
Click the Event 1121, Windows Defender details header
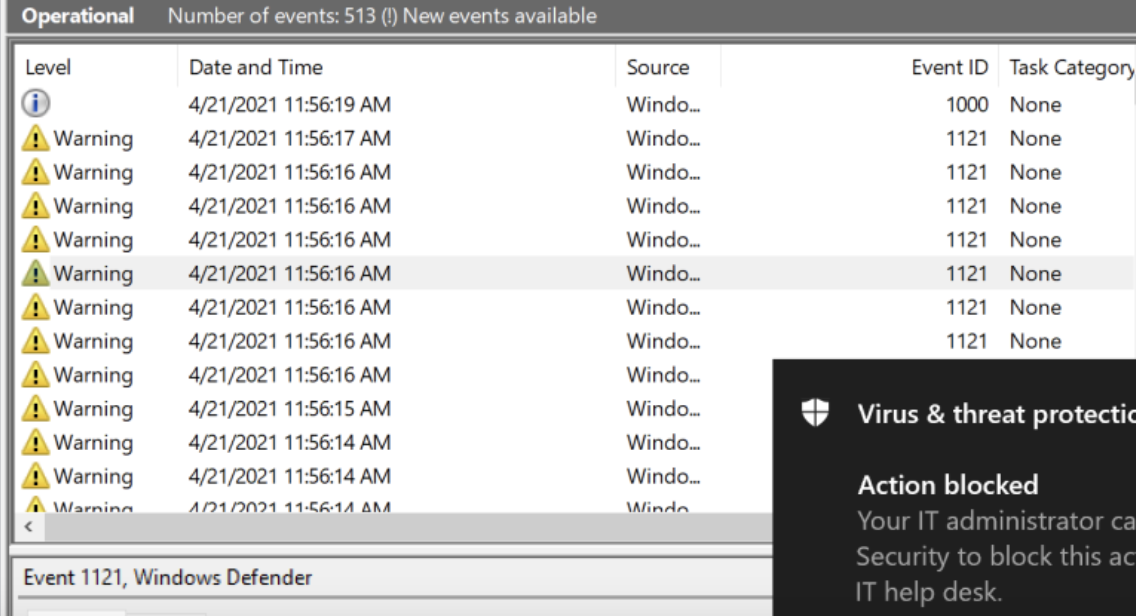168,578
